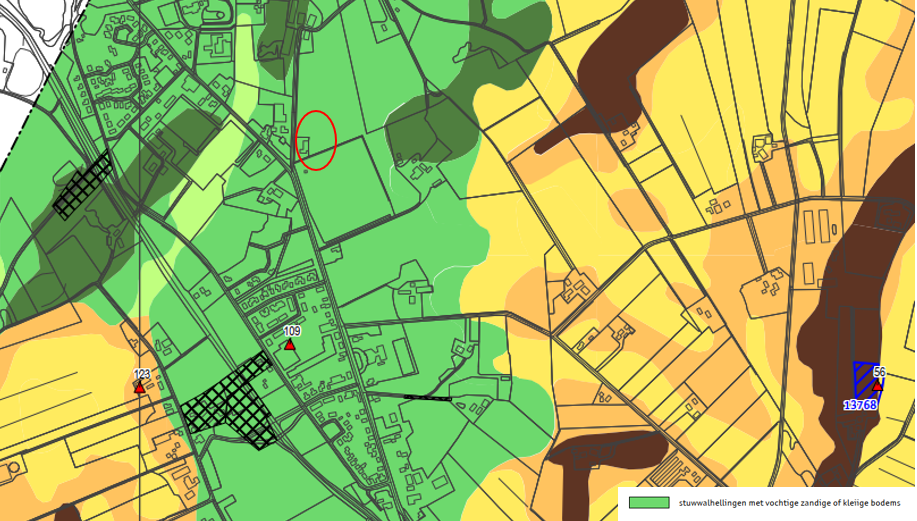The width and height of the screenshot is (917, 521).
Task: Click the red triangle marker labeled 109
Action: (x=289, y=345)
